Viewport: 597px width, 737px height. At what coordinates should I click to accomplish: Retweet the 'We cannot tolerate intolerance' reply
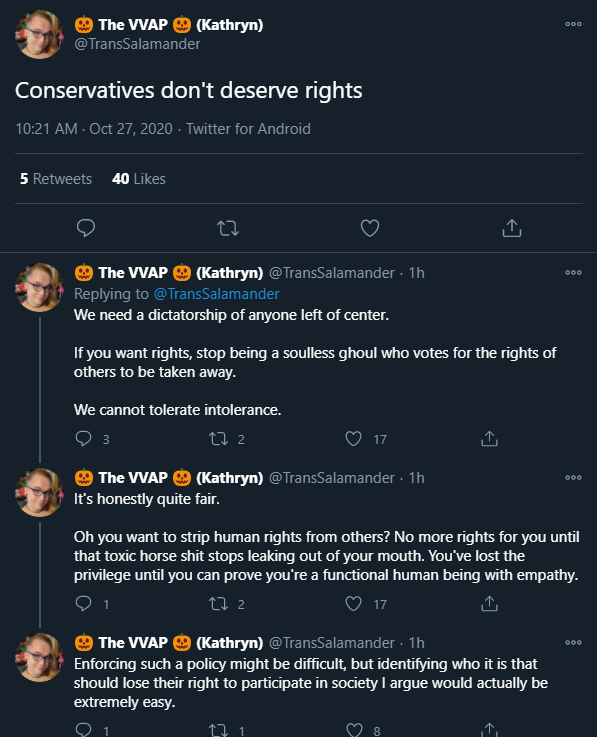click(x=219, y=439)
